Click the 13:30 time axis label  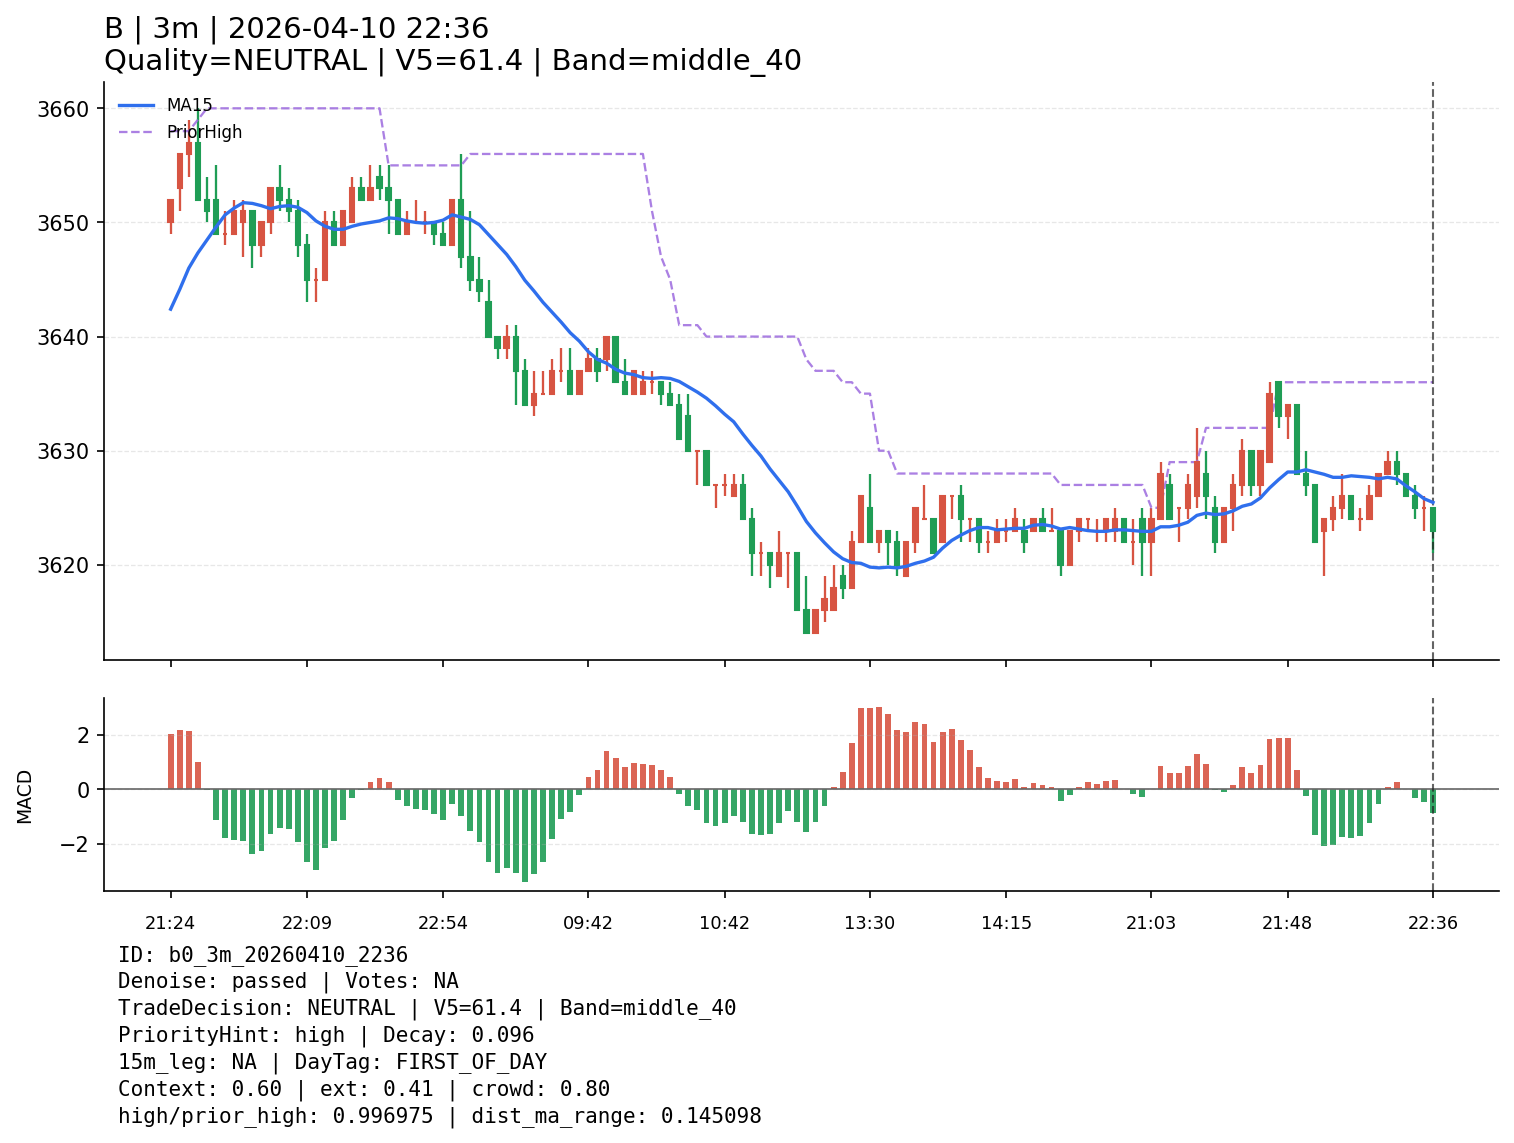pyautogui.click(x=869, y=923)
